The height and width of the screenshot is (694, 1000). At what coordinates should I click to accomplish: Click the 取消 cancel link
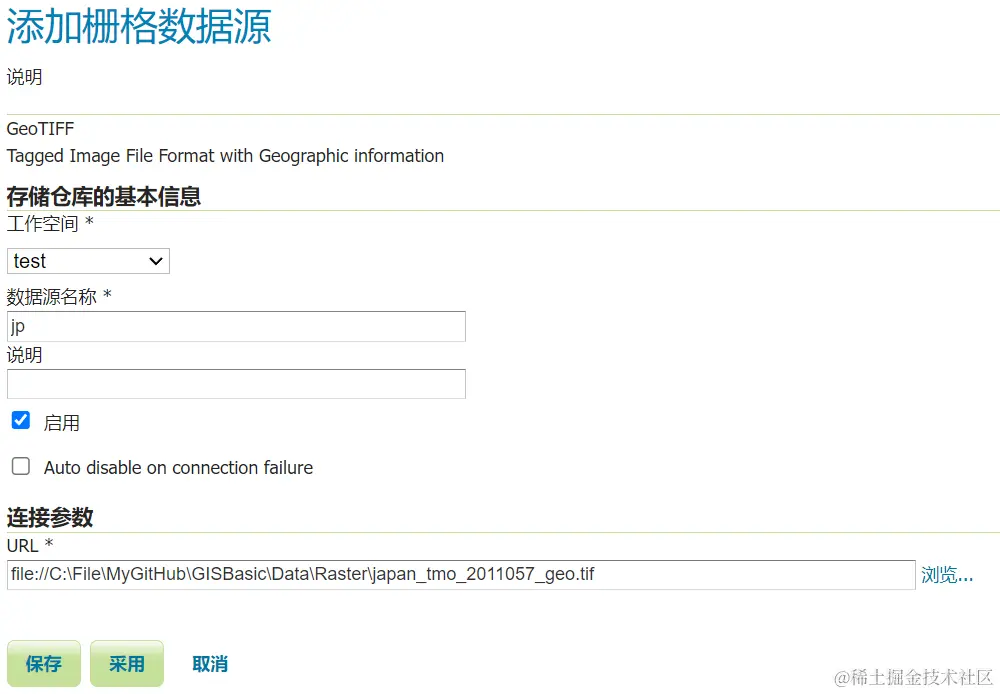tap(209, 663)
